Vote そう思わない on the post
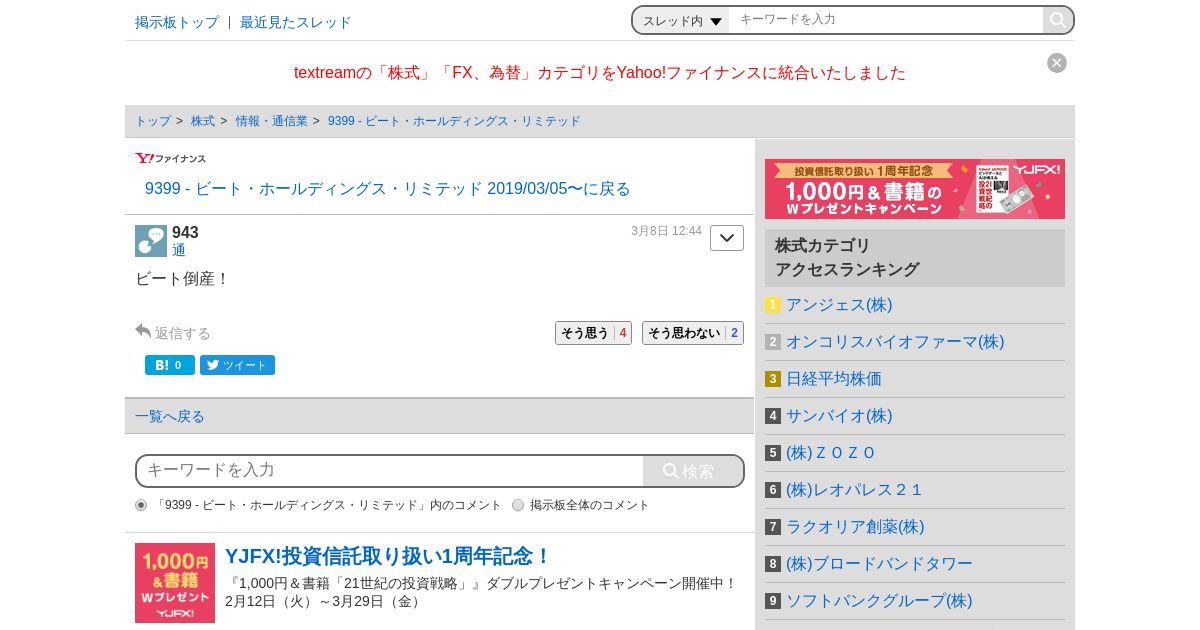This screenshot has width=1200, height=630. point(693,333)
